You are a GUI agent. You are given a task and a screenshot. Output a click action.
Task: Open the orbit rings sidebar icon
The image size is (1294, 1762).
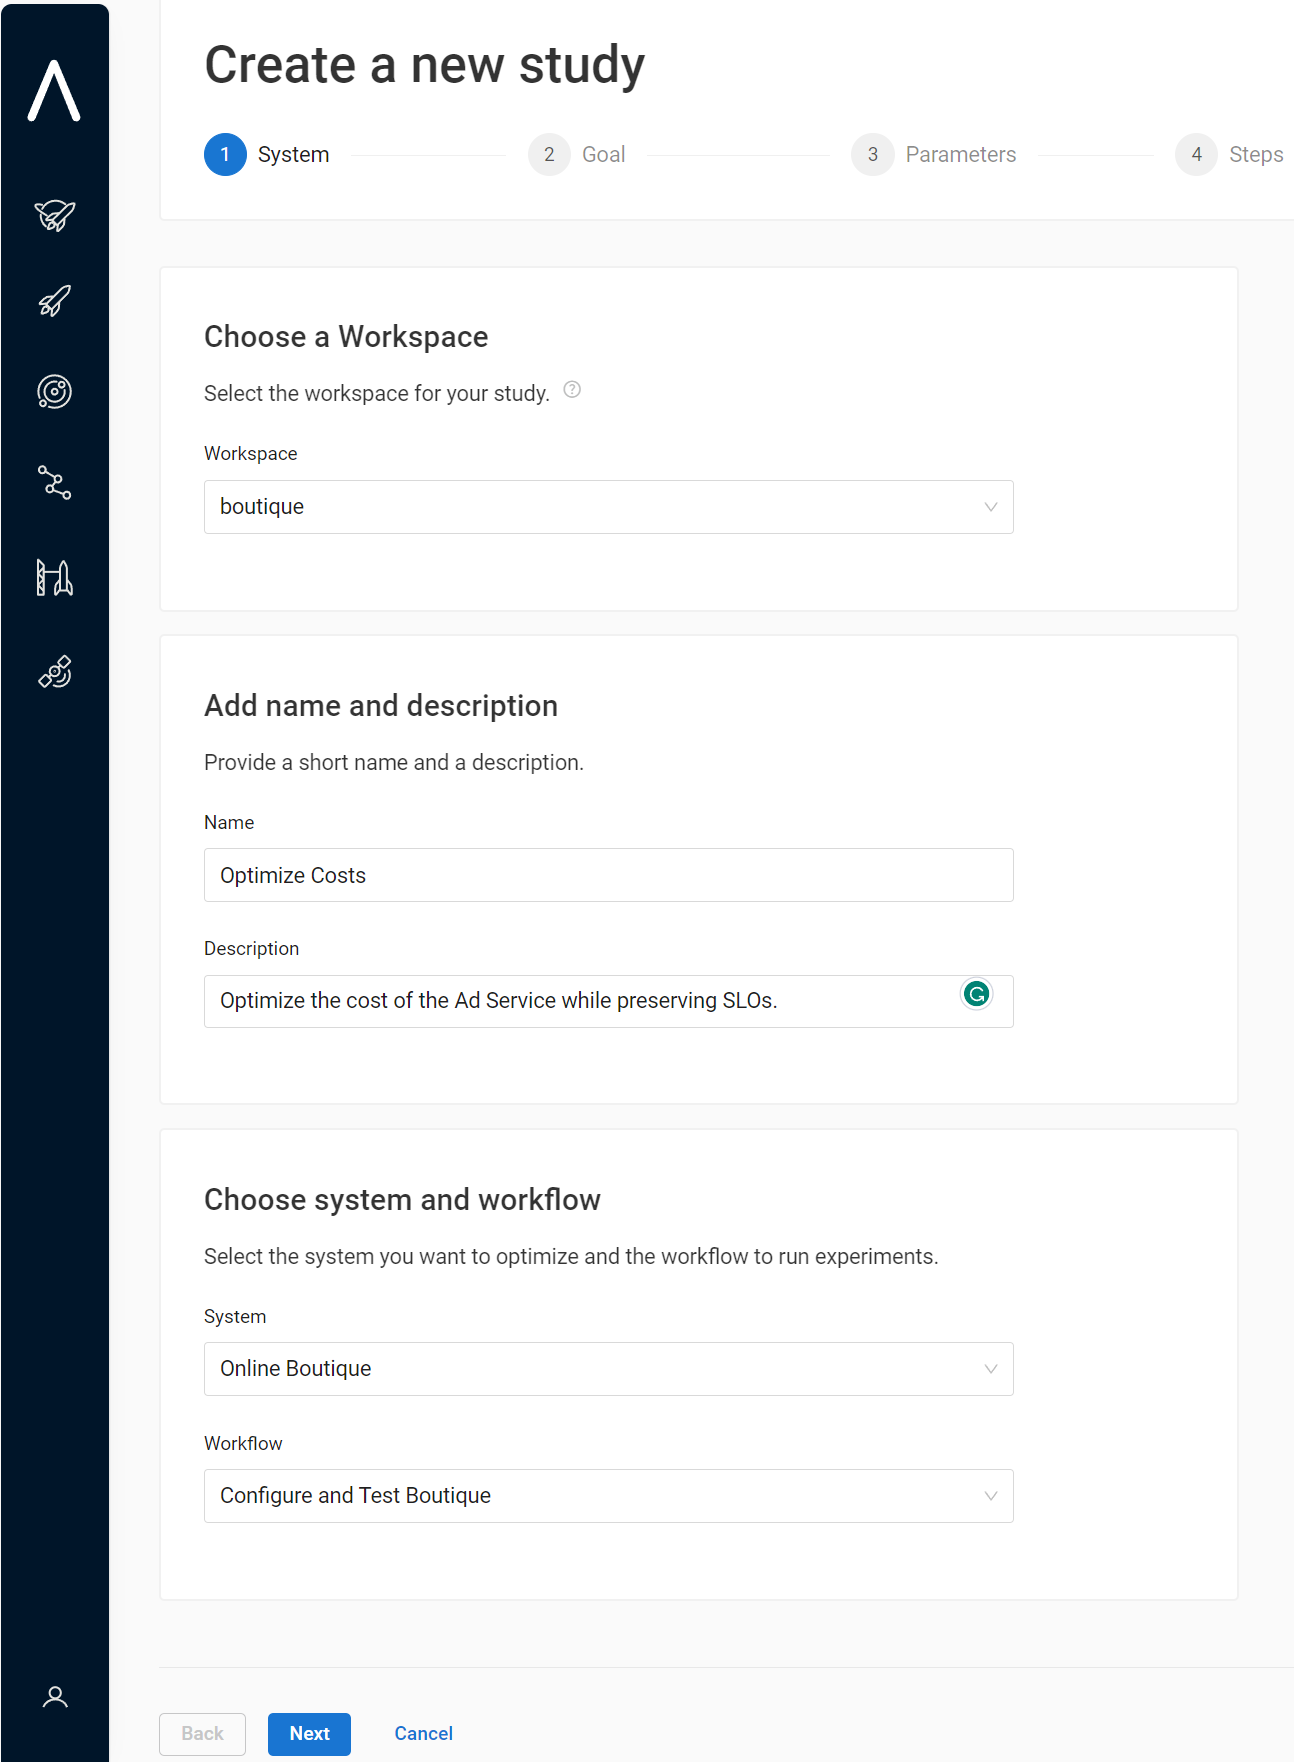pyautogui.click(x=54, y=392)
